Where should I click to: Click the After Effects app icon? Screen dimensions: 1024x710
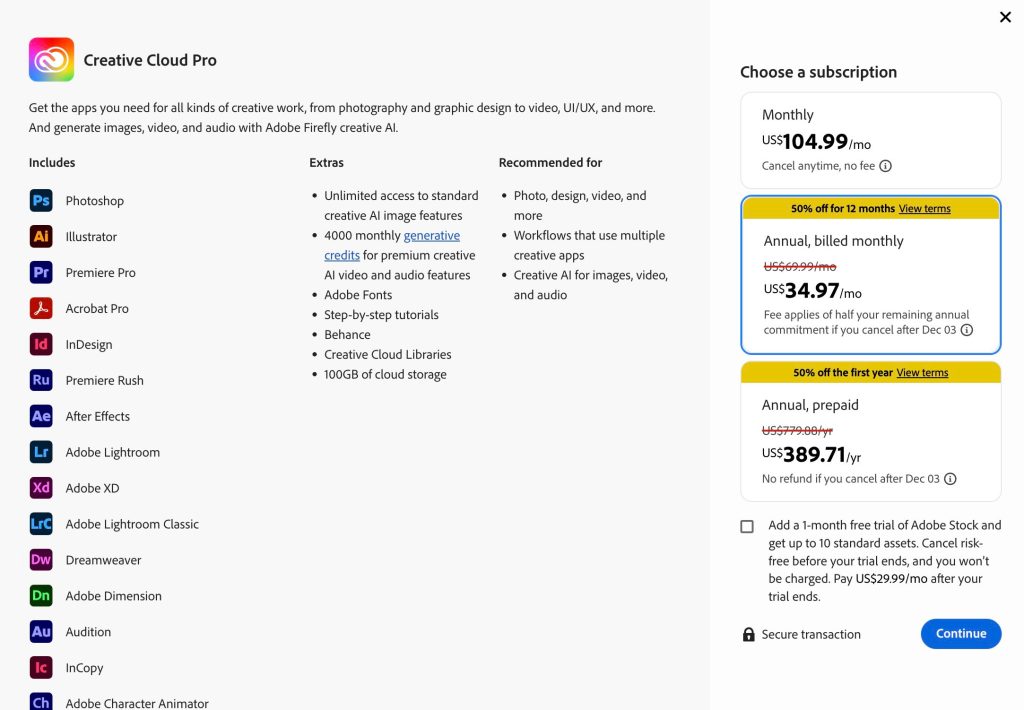(x=41, y=417)
